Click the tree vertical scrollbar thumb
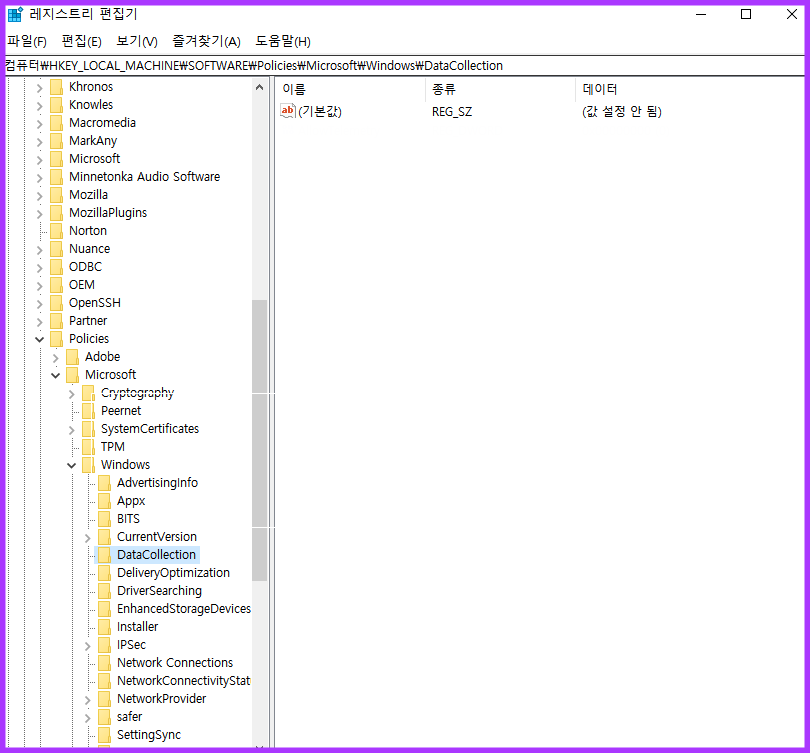 [259, 440]
